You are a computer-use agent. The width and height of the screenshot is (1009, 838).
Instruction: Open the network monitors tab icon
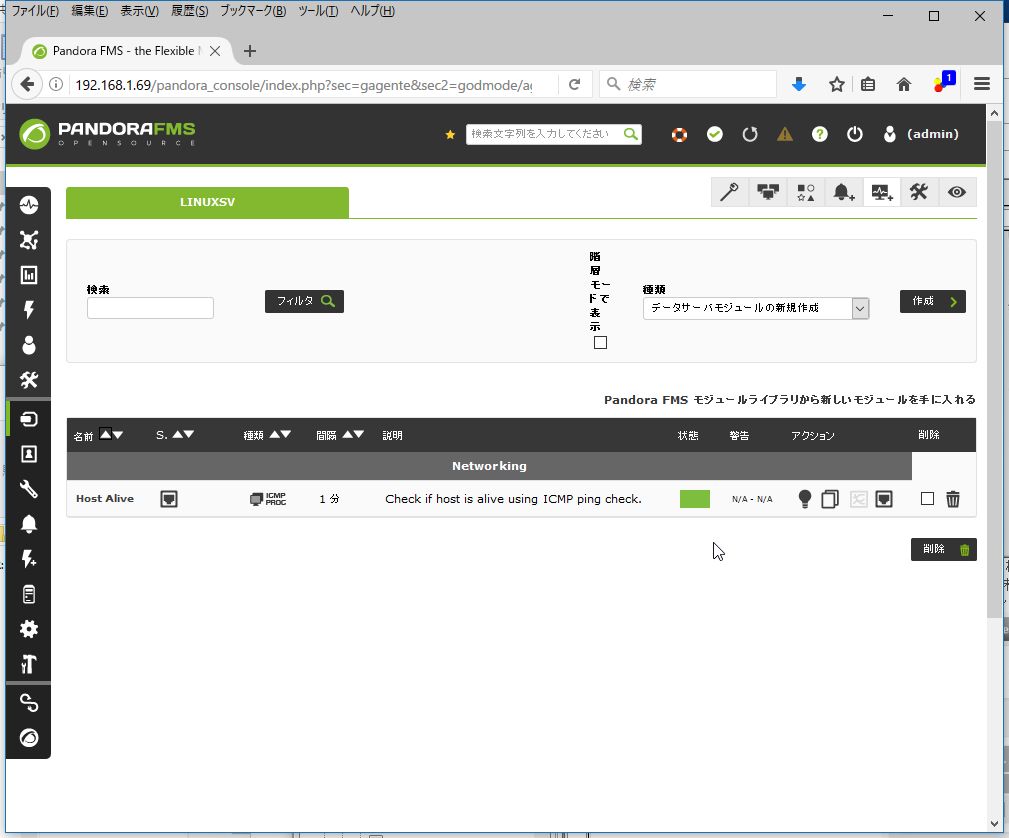pyautogui.click(x=768, y=192)
